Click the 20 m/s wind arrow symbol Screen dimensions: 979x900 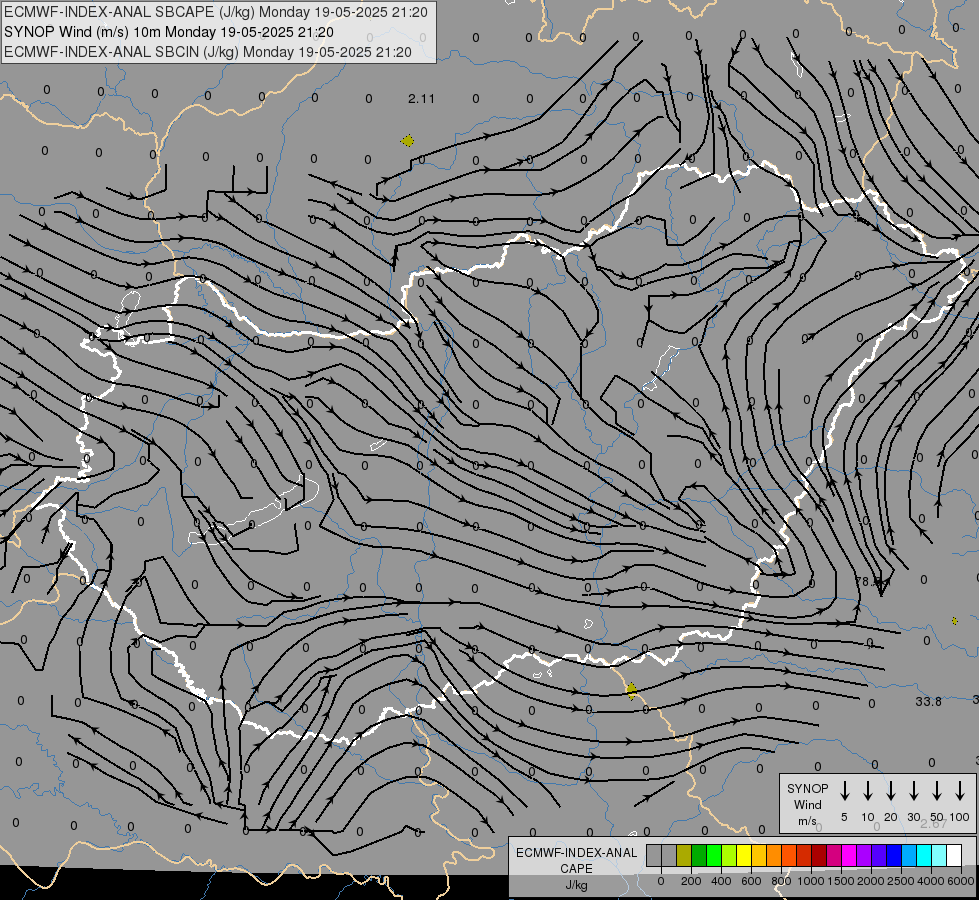coord(891,791)
